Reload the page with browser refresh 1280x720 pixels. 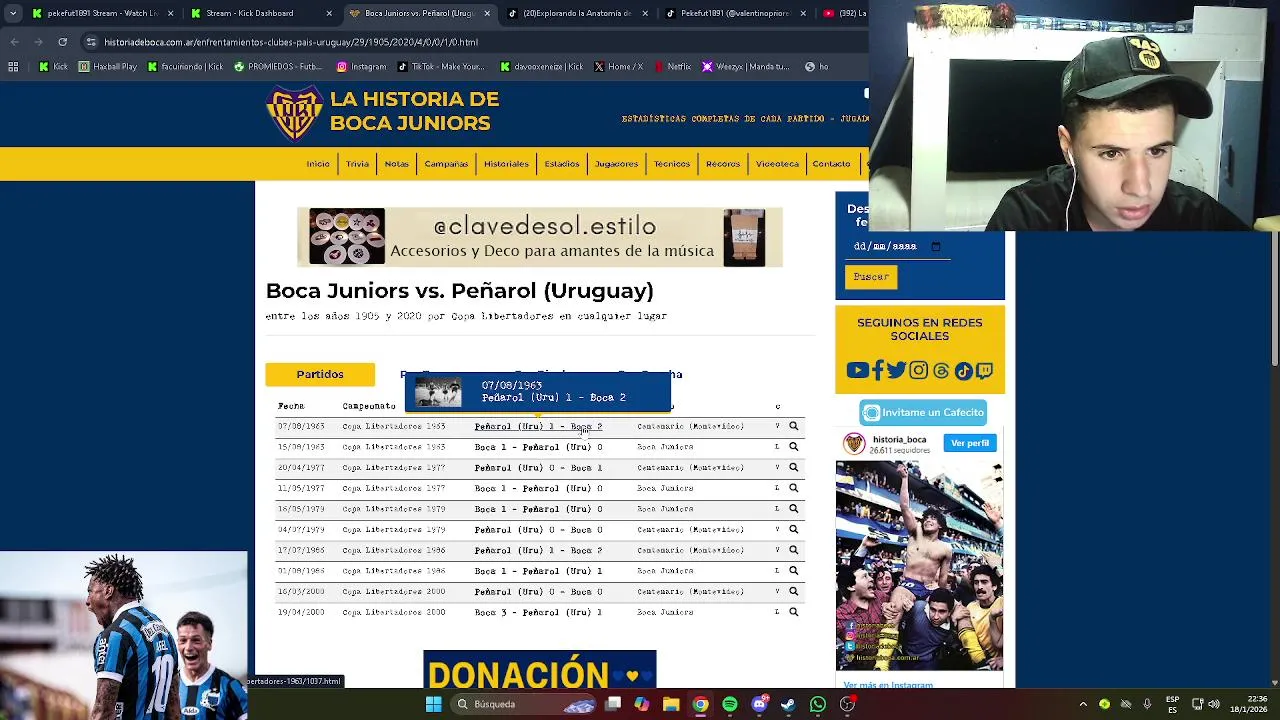pyautogui.click(x=63, y=42)
